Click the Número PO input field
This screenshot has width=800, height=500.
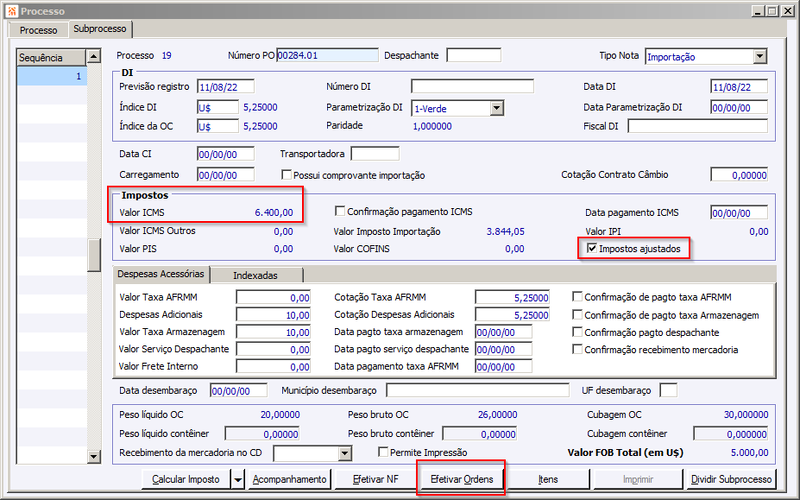click(x=328, y=55)
